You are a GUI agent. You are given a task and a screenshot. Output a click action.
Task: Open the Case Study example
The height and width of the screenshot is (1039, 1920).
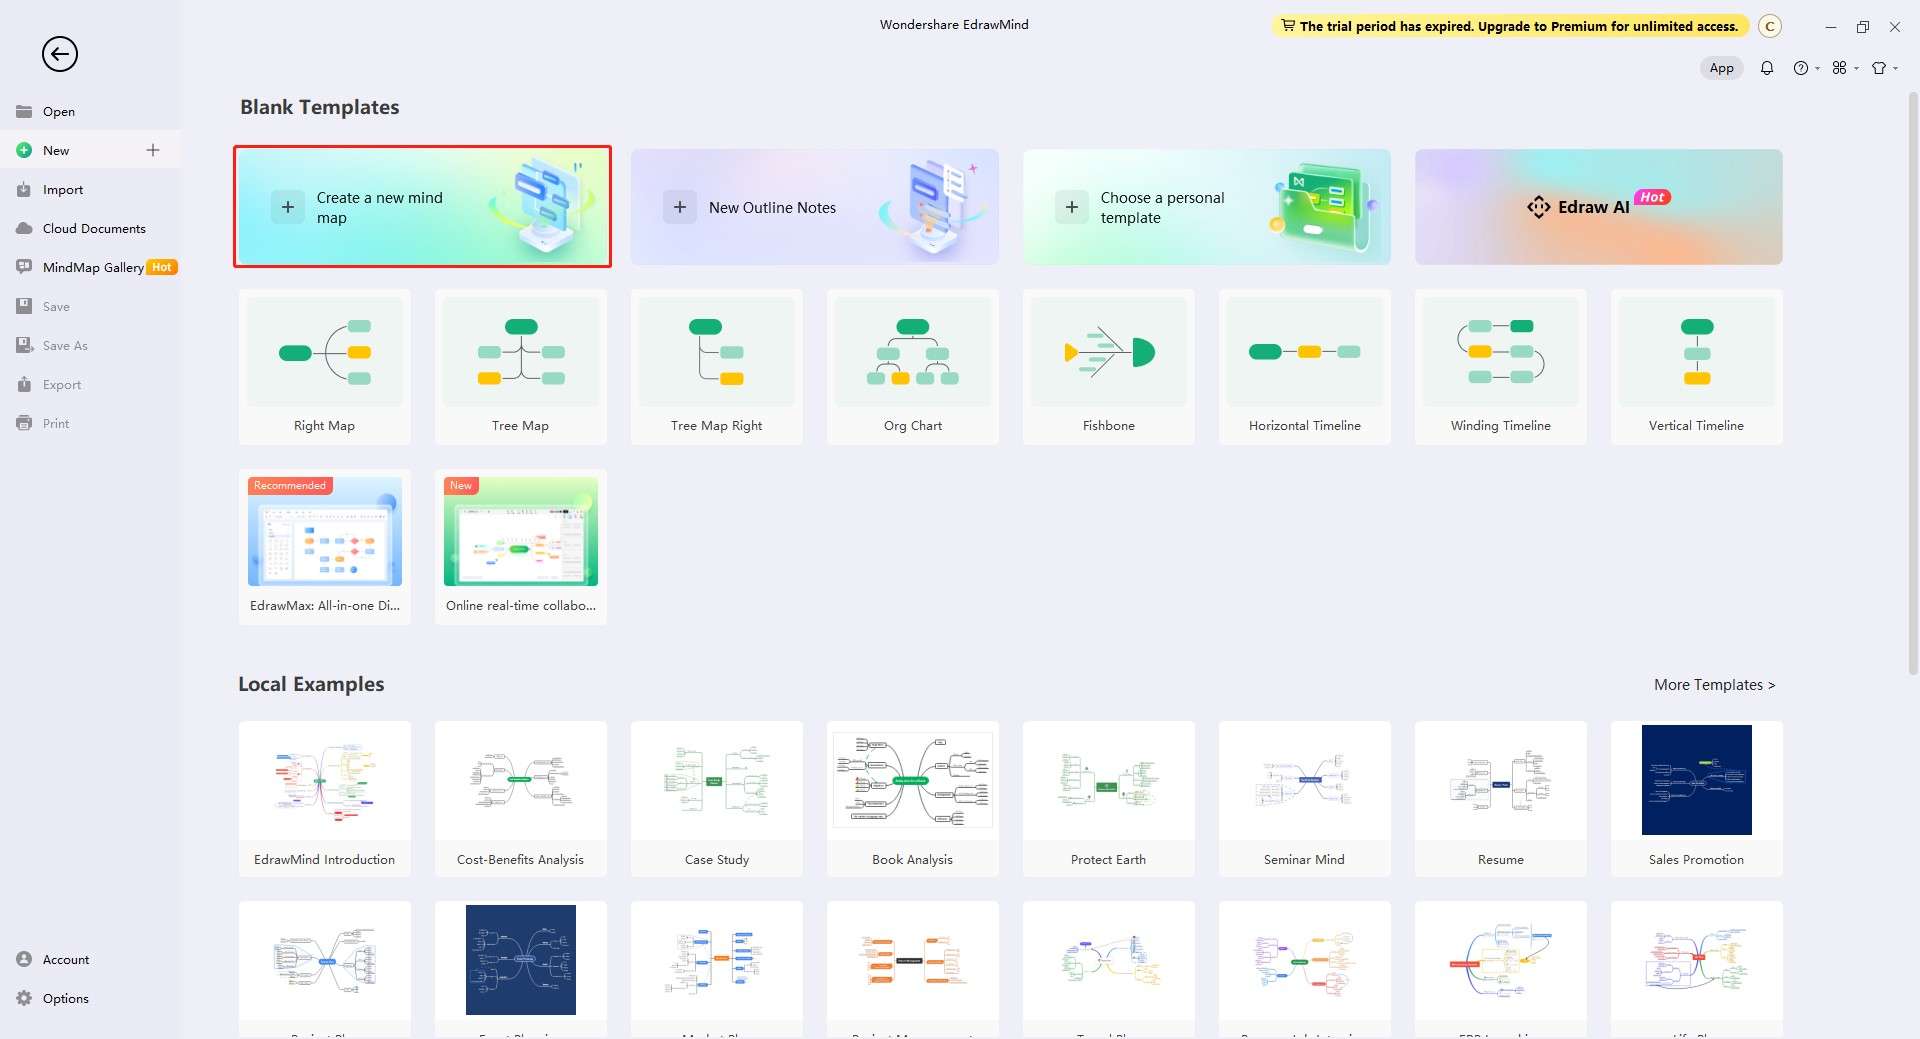point(716,799)
